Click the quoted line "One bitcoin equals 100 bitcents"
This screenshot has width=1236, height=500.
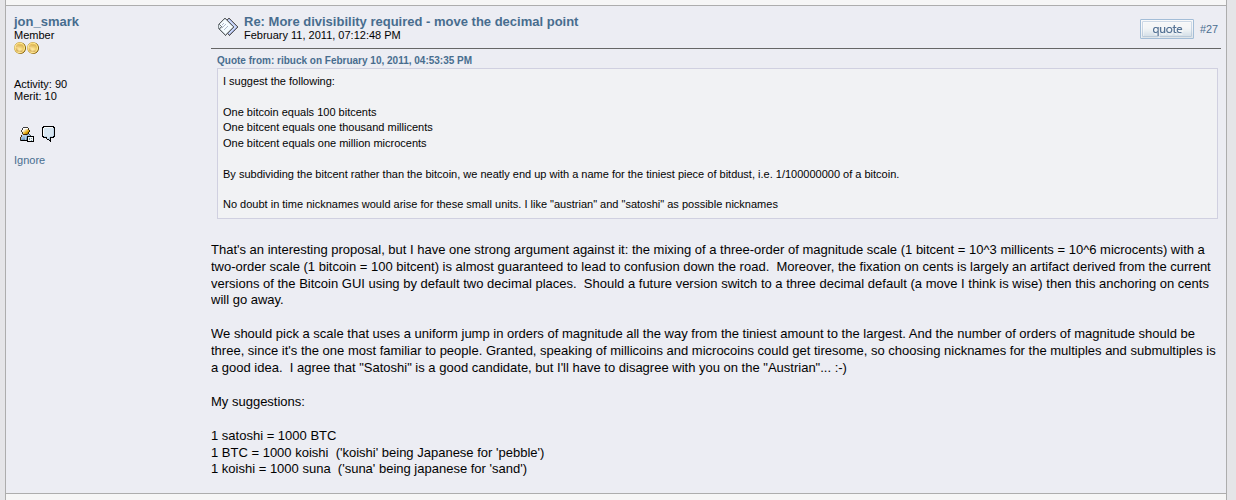click(x=300, y=112)
